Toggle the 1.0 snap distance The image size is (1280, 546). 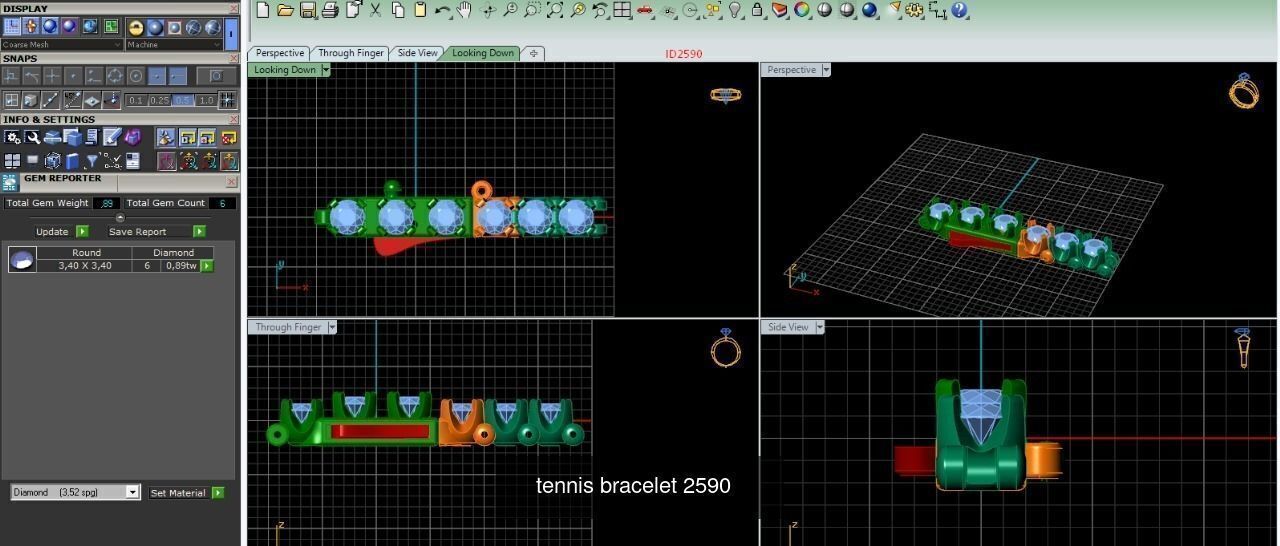coord(205,100)
